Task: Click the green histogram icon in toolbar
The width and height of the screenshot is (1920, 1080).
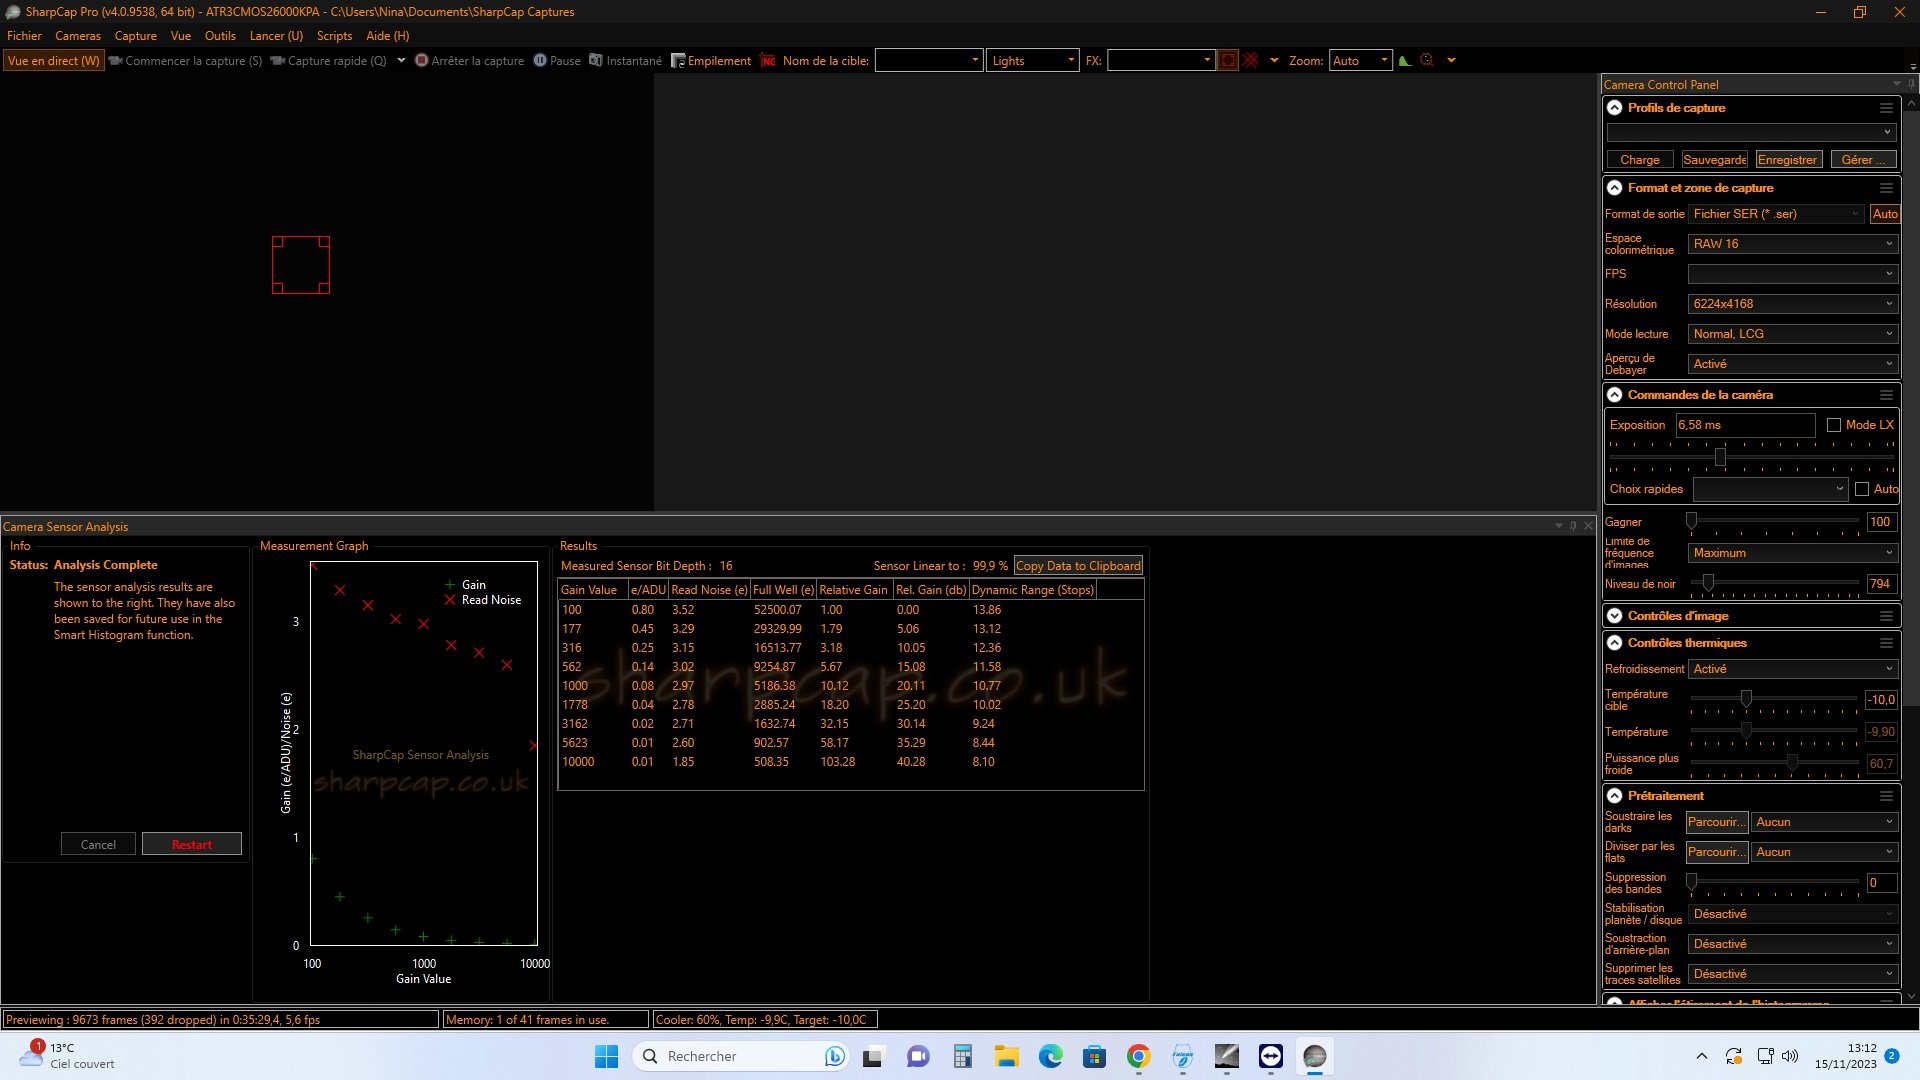Action: [1405, 61]
